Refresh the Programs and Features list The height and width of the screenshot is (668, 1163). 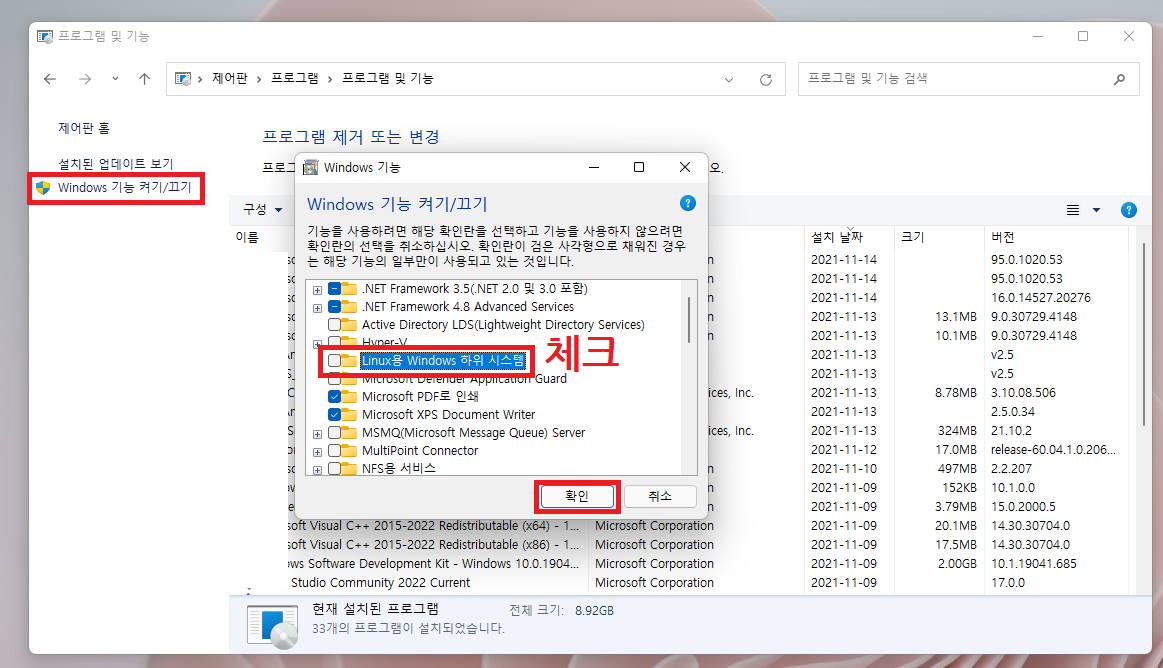(x=765, y=79)
